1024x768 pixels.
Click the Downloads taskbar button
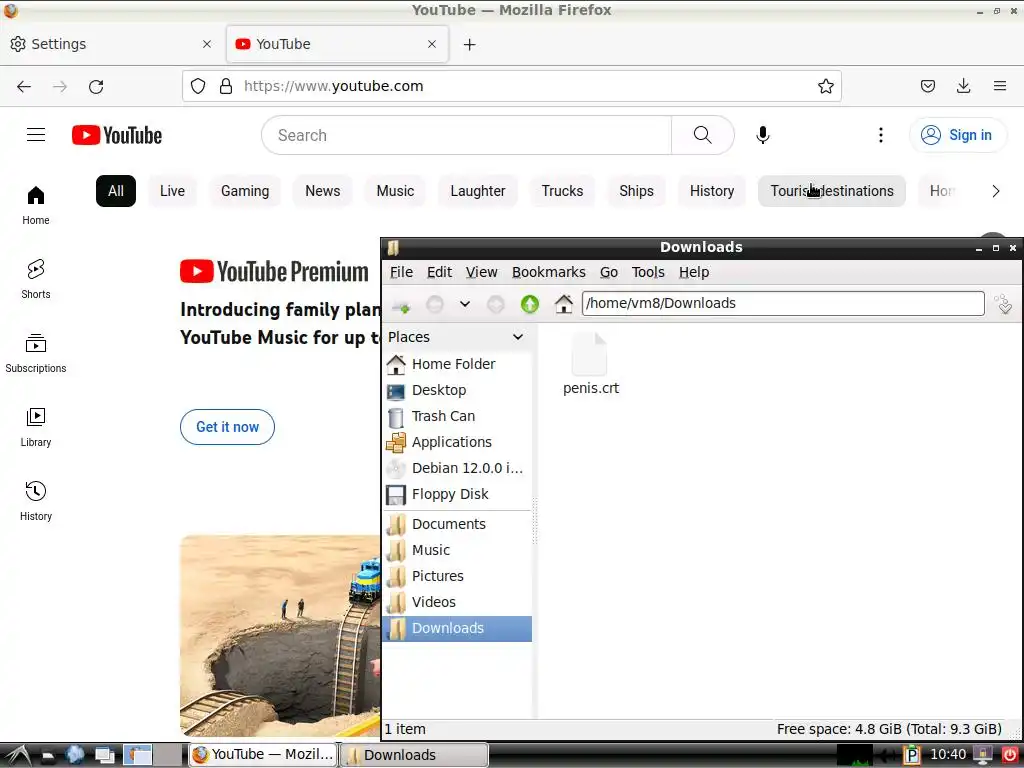414,755
